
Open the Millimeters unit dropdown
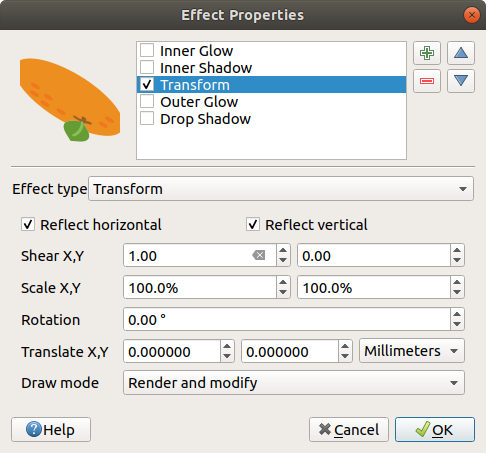tap(412, 351)
